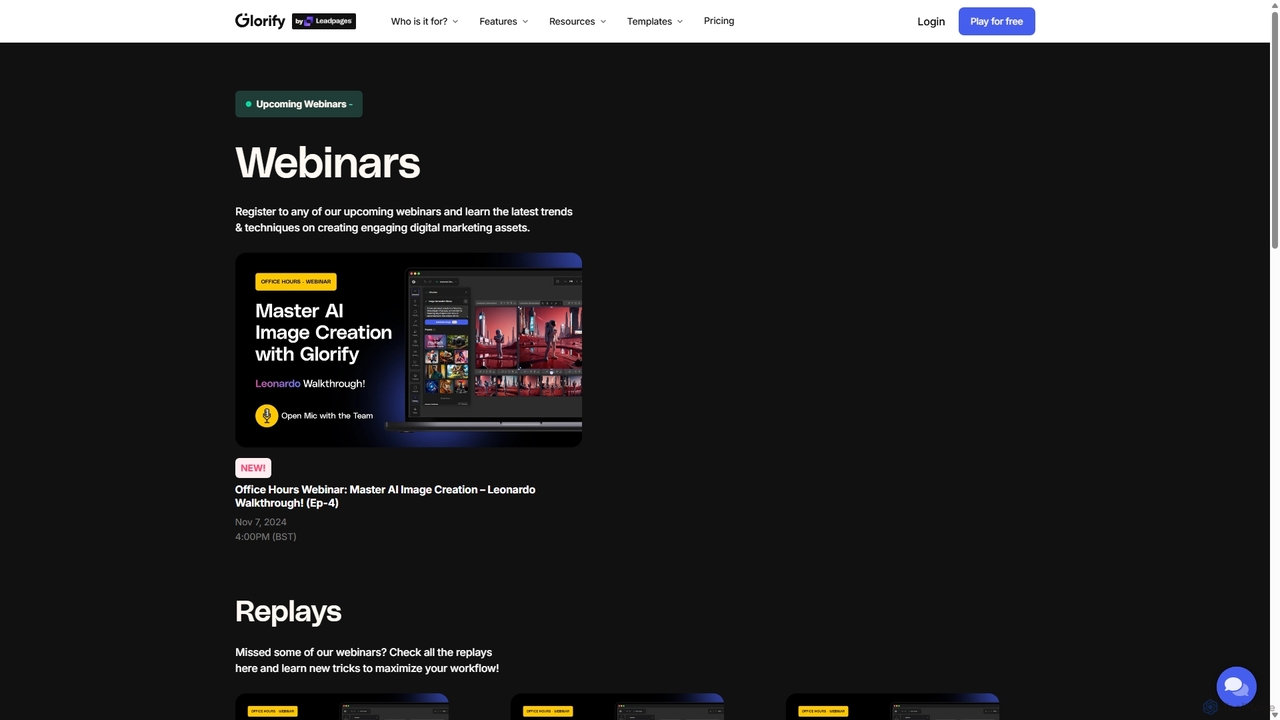Click the 'Play for free' button

(997, 21)
